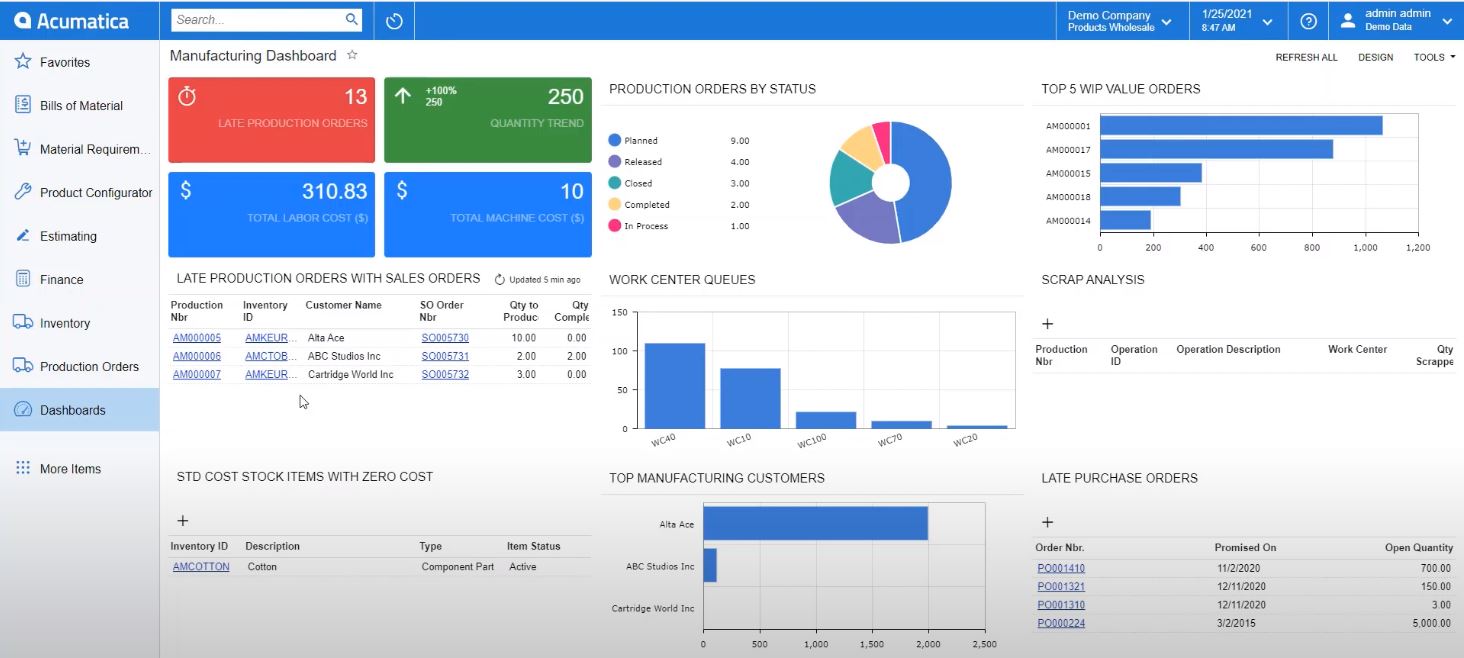Click the AM000001 bar in Top 5 WIP
This screenshot has width=1464, height=658.
point(1241,125)
